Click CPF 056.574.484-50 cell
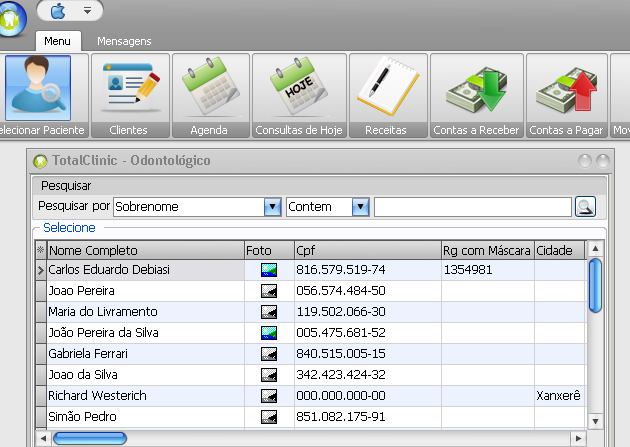 368,291
